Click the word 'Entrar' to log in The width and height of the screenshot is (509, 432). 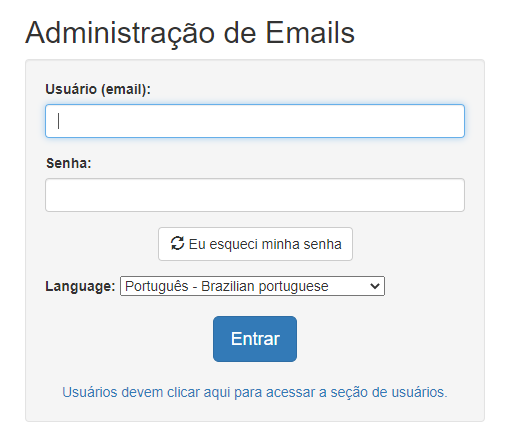coord(255,339)
